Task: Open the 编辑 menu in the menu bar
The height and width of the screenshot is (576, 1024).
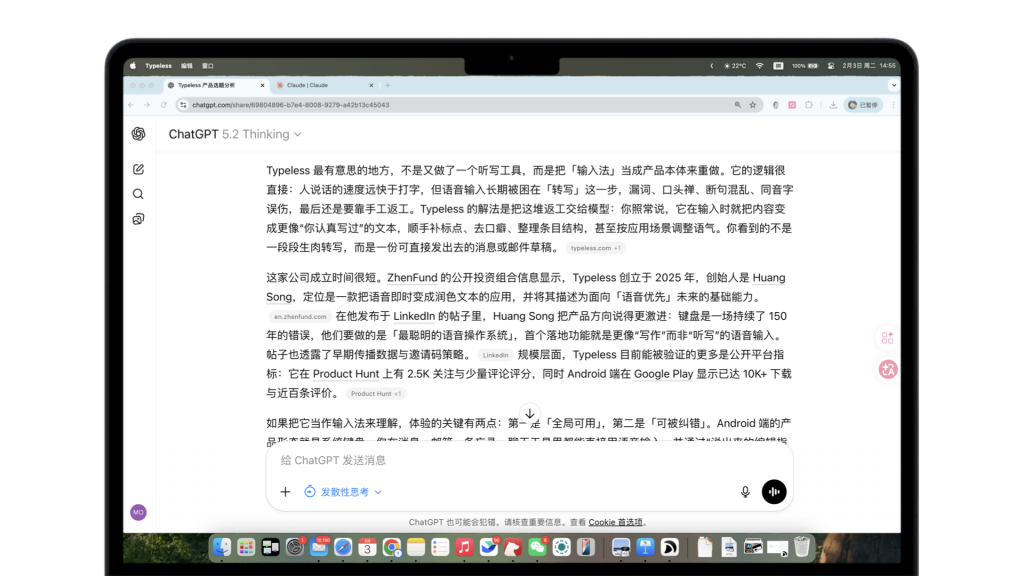Action: [187, 66]
